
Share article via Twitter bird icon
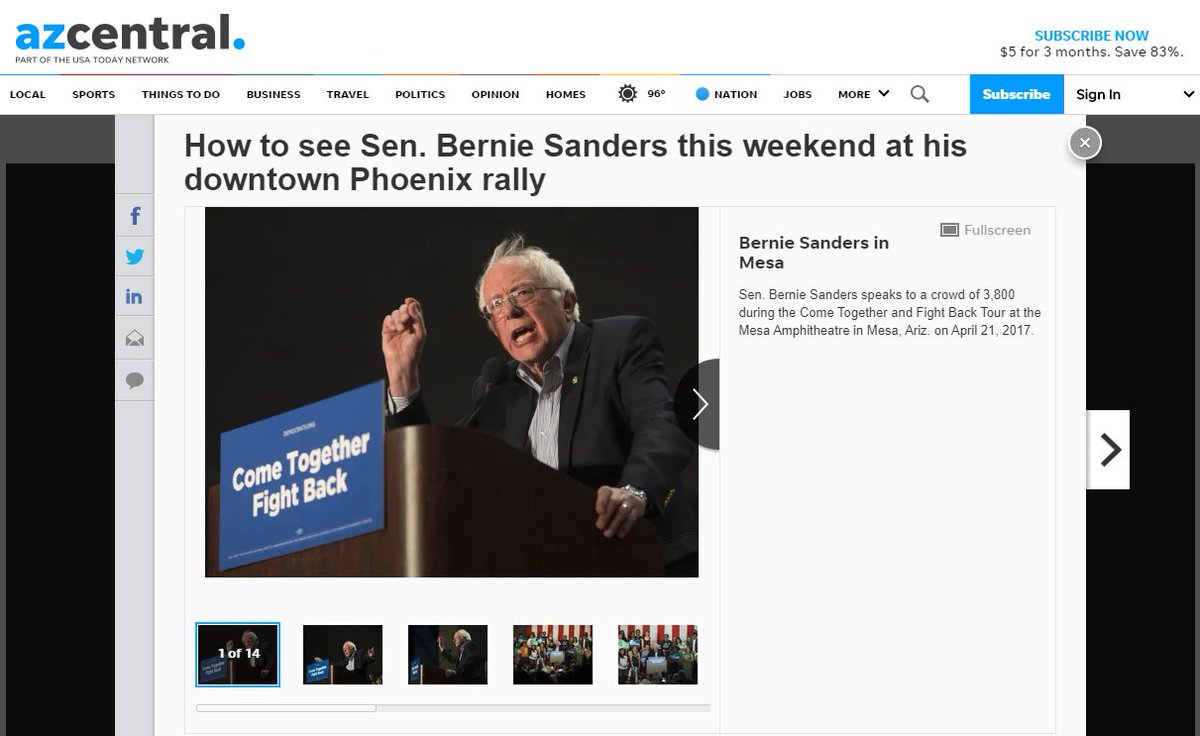134,256
